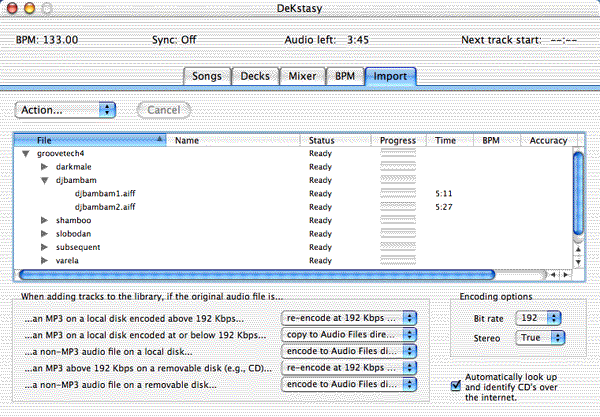Switch to the Songs tab
The width and height of the screenshot is (600, 417).
[207, 76]
